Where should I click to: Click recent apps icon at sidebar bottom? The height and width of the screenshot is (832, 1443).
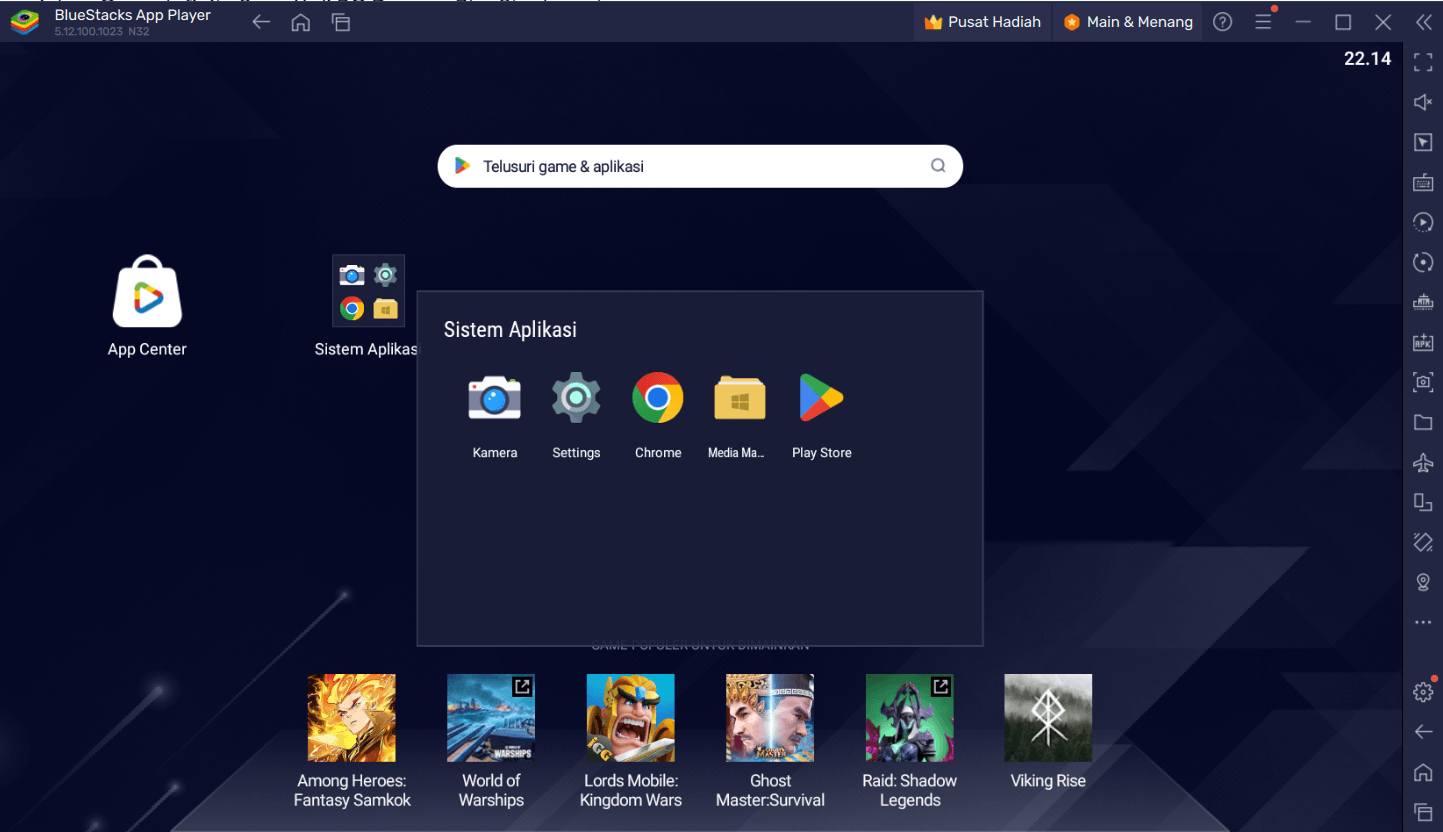[x=1423, y=811]
